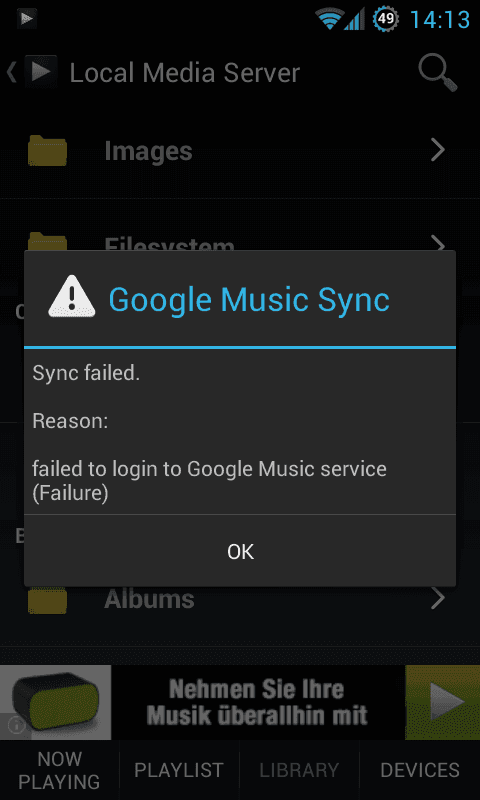480x800 pixels.
Task: Tap the speaker thumbnail in the ad
Action: coord(55,702)
